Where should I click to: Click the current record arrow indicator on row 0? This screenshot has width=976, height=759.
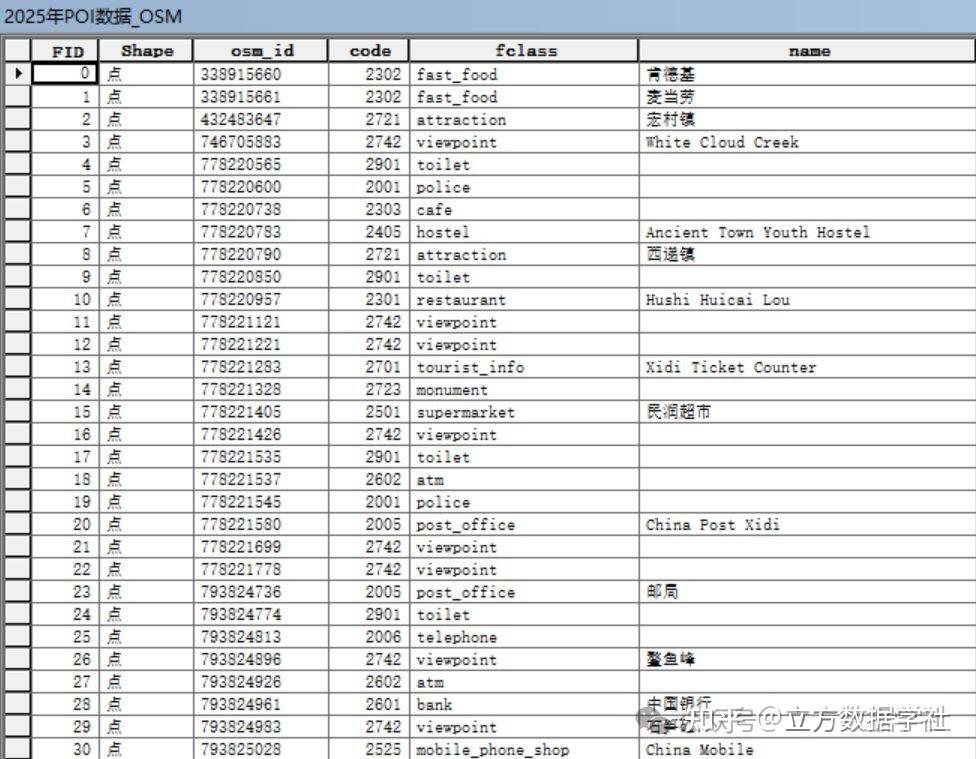[x=20, y=74]
